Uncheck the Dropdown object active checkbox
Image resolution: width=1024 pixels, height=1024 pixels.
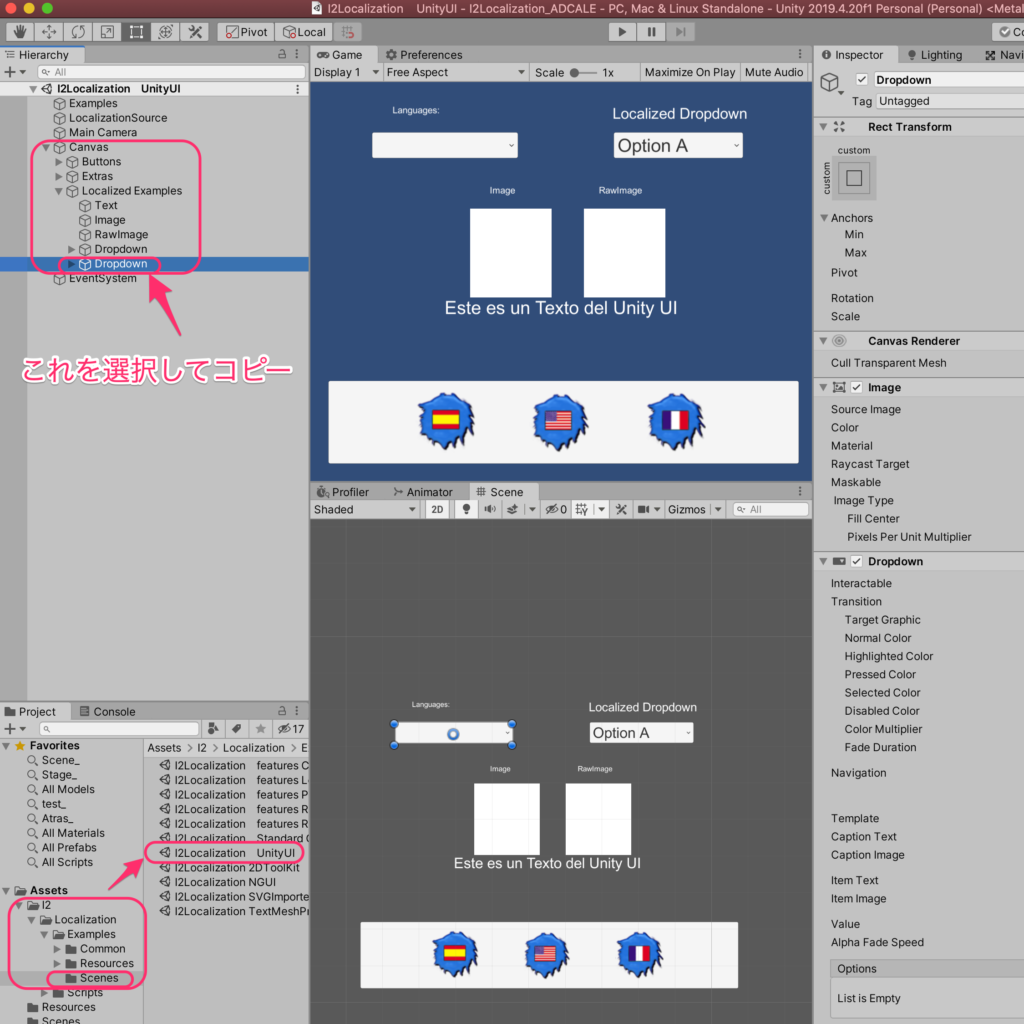[x=862, y=80]
